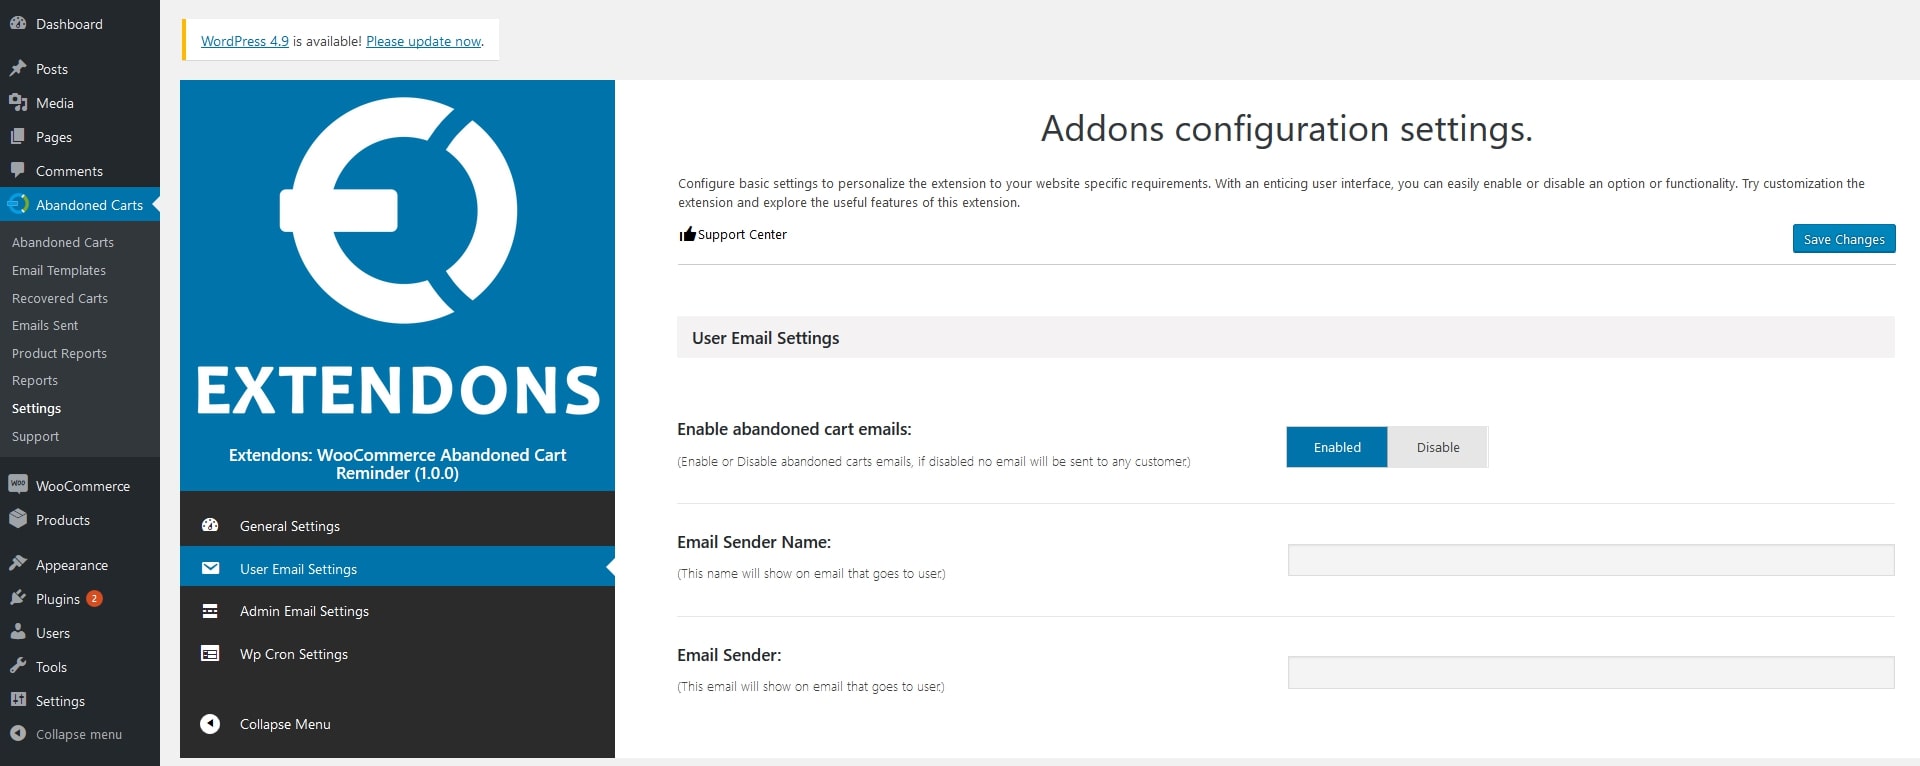The height and width of the screenshot is (766, 1920).
Task: Click into the Email Sender field
Action: pyautogui.click(x=1590, y=673)
